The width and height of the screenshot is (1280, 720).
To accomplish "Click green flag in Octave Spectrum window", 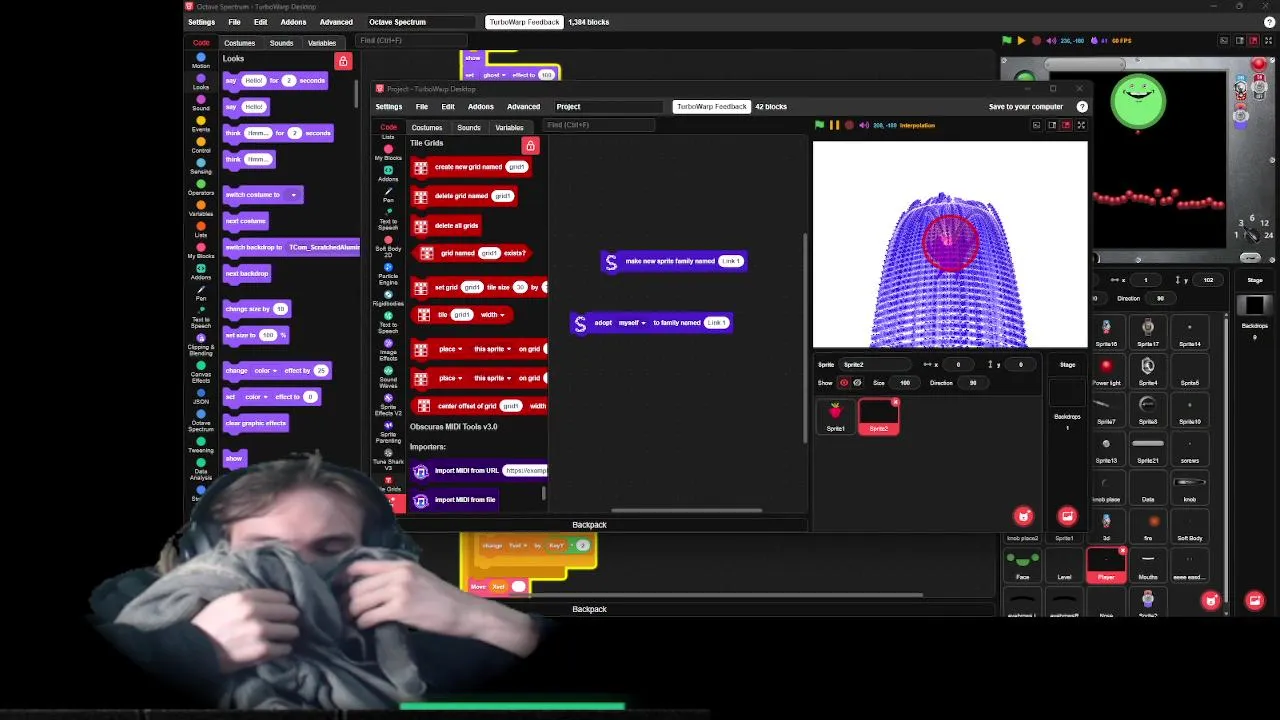I will click(x=1007, y=41).
